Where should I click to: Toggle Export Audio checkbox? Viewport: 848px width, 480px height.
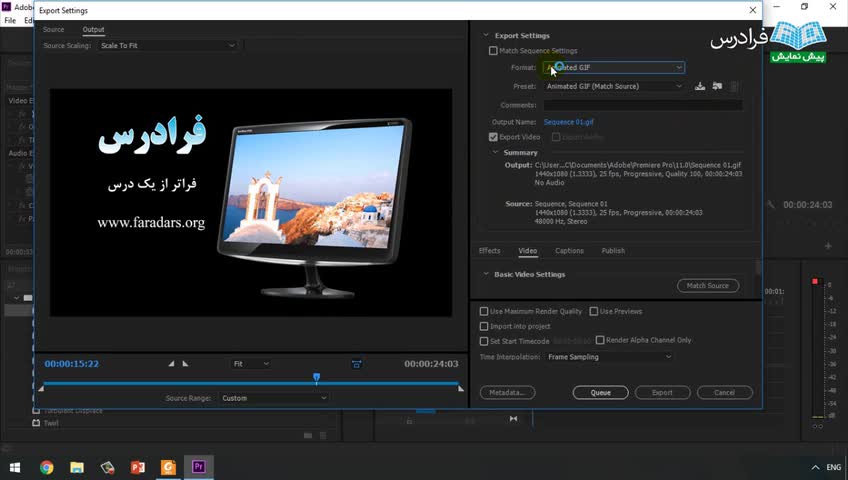point(555,137)
